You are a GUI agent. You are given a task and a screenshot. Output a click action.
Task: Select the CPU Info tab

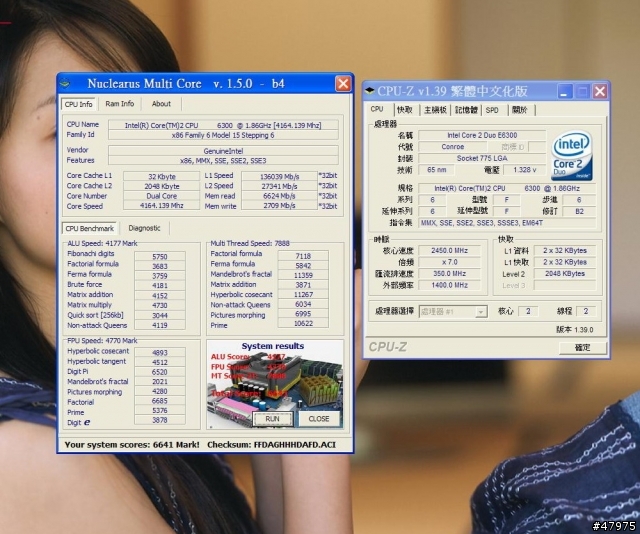tap(79, 104)
